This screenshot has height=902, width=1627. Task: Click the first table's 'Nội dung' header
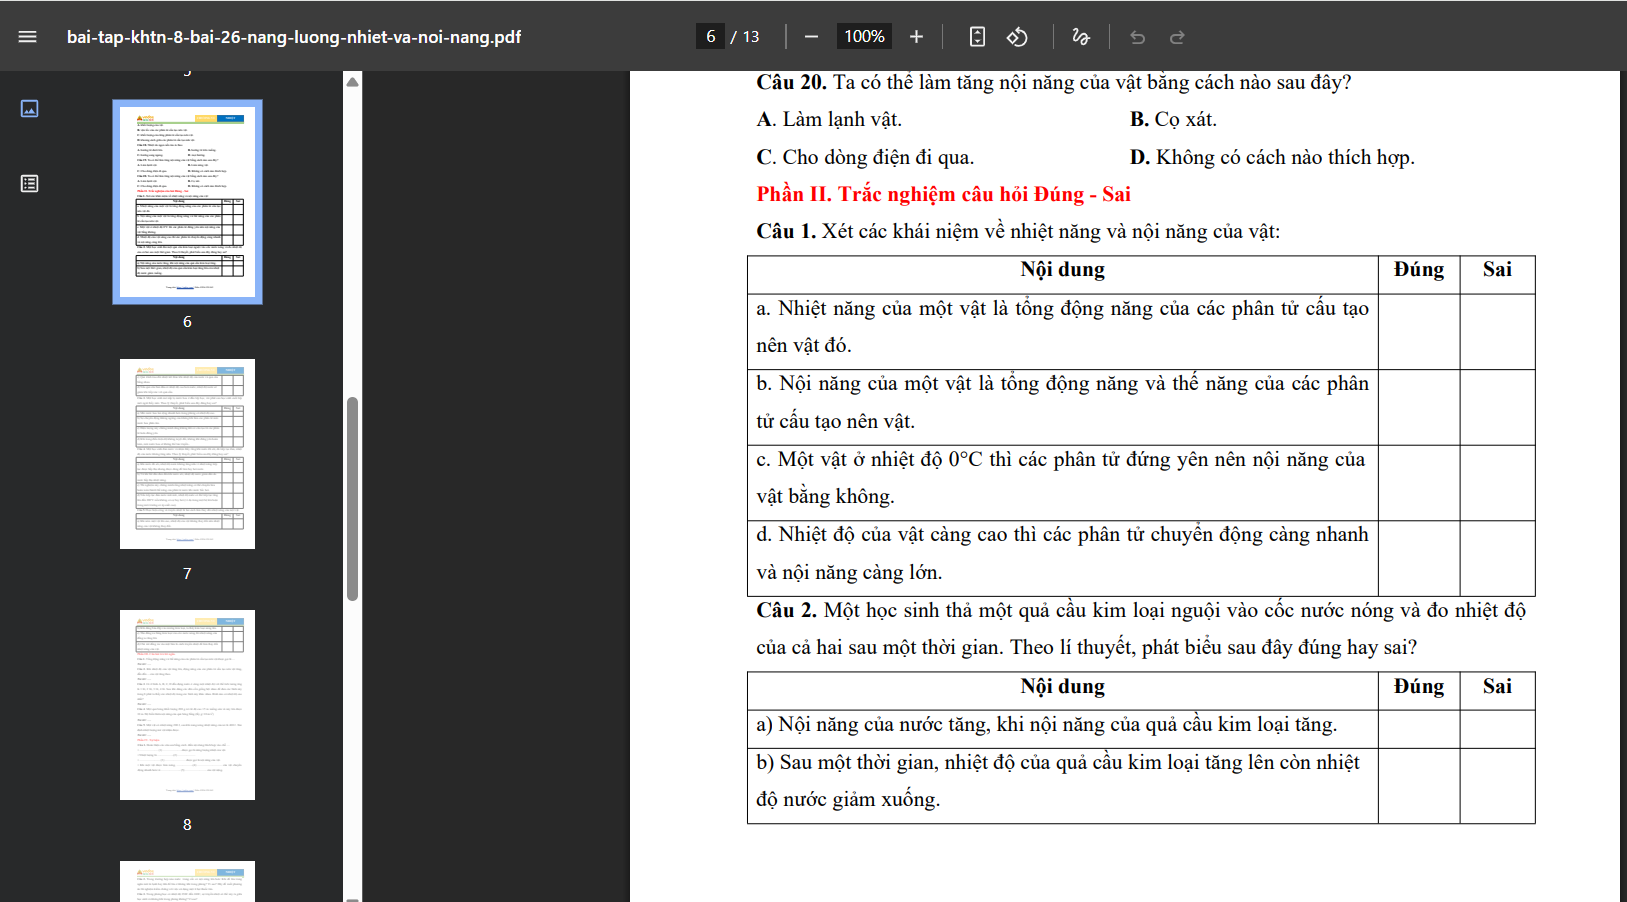pos(1062,269)
